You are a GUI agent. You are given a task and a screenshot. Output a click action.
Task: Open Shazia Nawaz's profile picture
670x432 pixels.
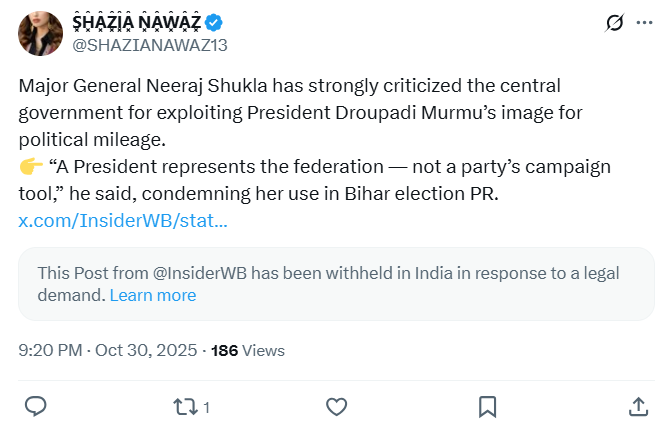coord(40,33)
